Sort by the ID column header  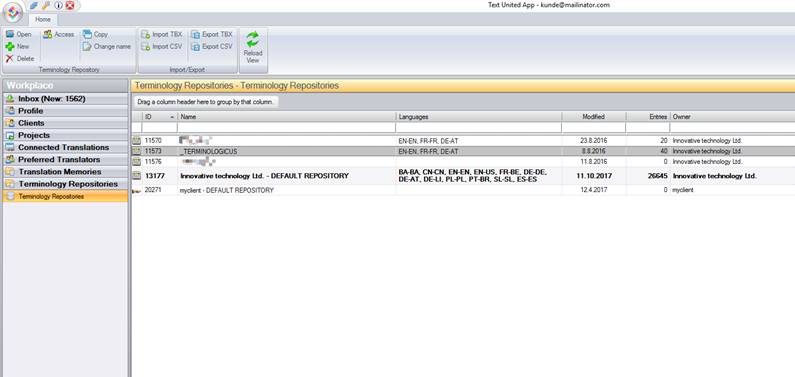pyautogui.click(x=160, y=117)
